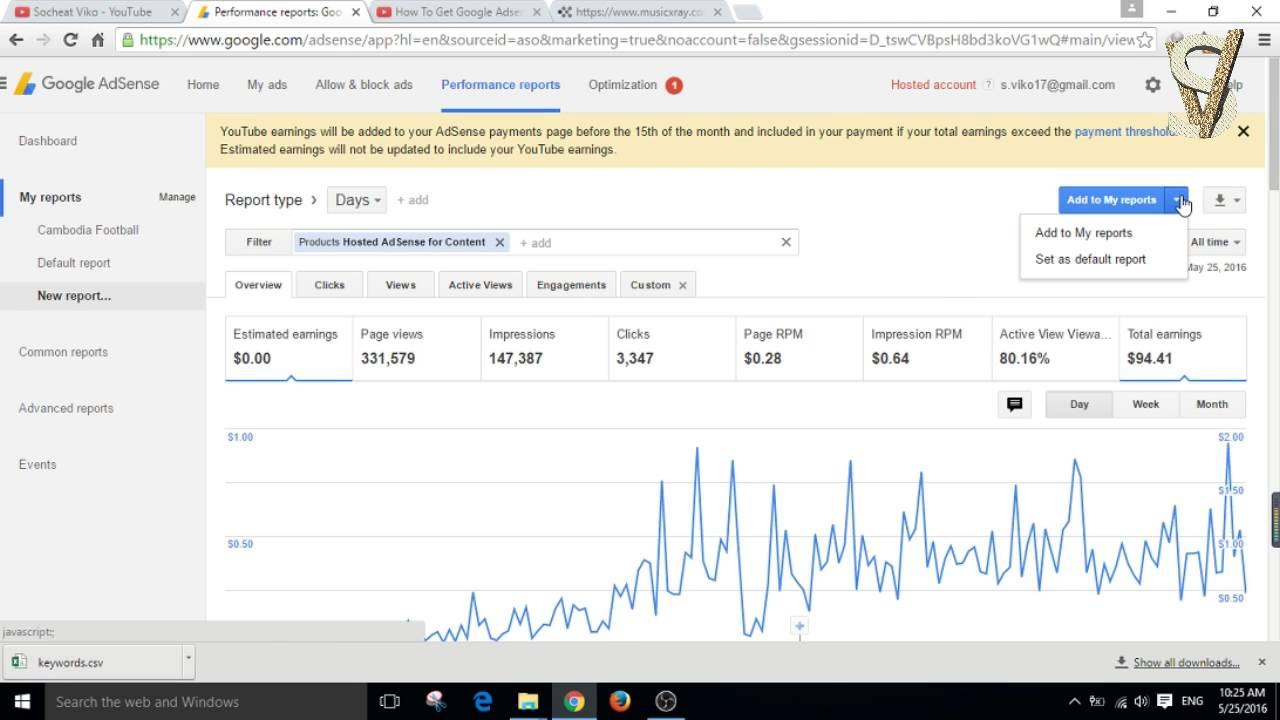
Task: Click Manage next to My reports
Action: 177,197
